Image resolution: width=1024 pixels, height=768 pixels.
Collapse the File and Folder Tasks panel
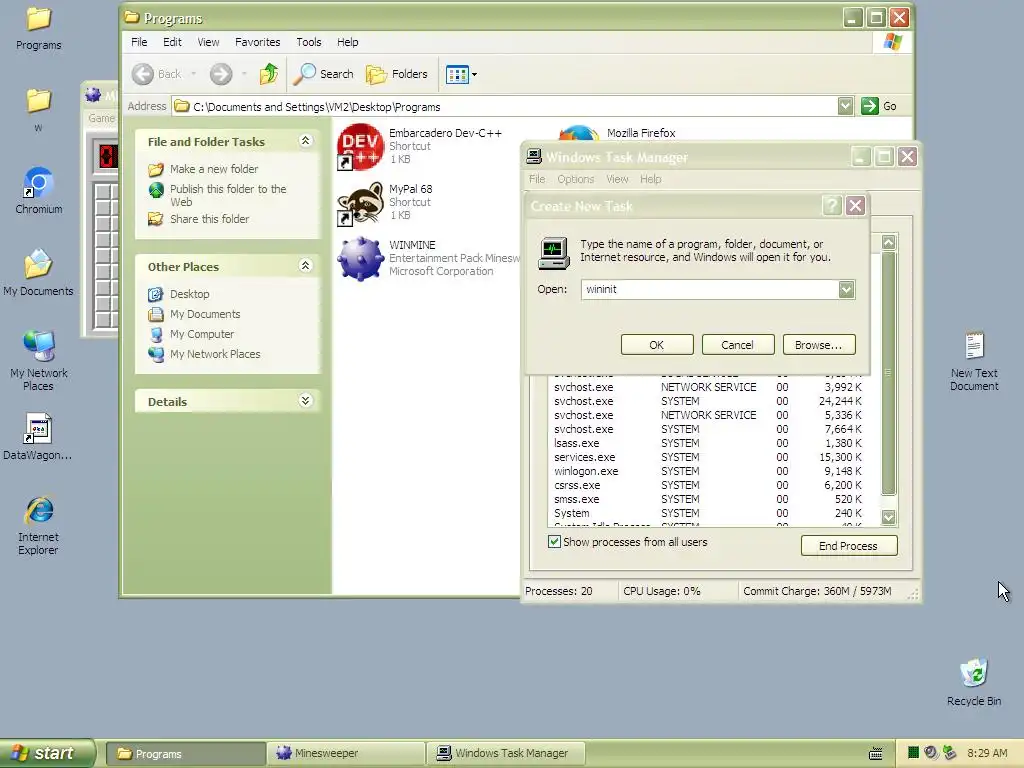pyautogui.click(x=306, y=141)
